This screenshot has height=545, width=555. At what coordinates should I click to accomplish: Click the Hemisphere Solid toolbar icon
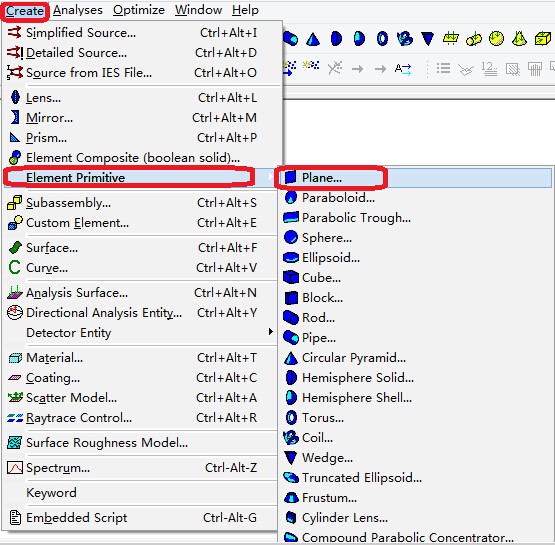tap(336, 39)
